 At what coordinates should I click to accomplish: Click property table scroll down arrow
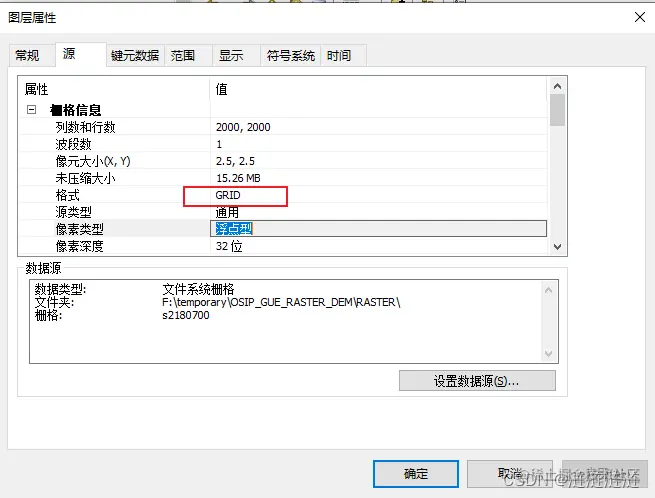(x=557, y=246)
